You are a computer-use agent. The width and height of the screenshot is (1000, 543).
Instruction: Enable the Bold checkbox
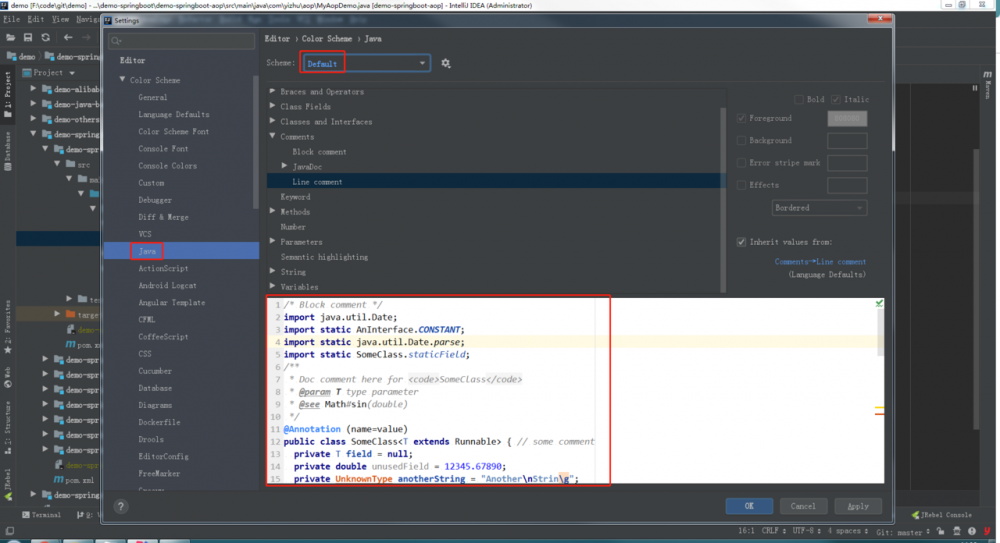(x=798, y=99)
